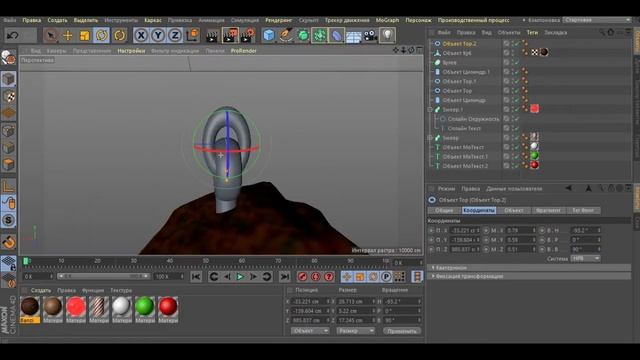Select the green material swatch
The width and height of the screenshot is (640, 360).
(x=144, y=307)
